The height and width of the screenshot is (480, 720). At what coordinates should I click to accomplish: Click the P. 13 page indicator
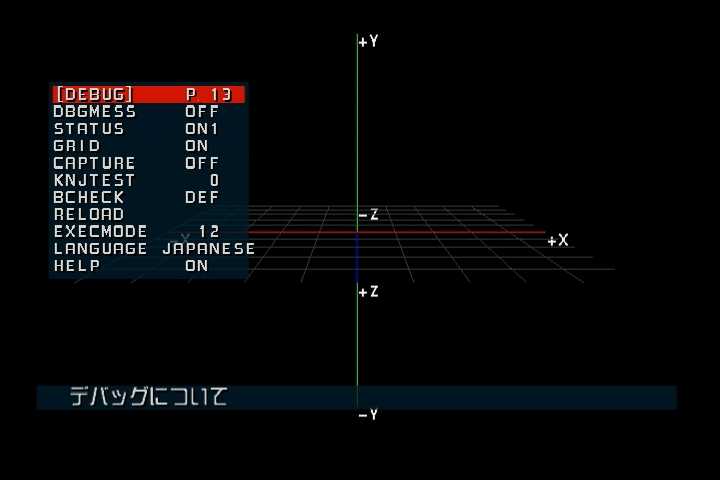pos(208,95)
